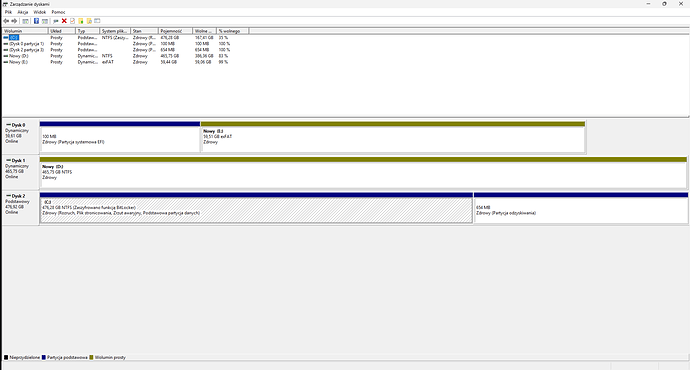
Task: Click the red X delete icon
Action: tap(64, 21)
